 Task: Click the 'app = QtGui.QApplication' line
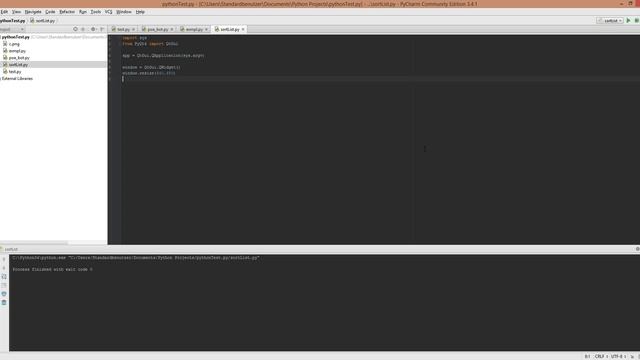(x=163, y=56)
